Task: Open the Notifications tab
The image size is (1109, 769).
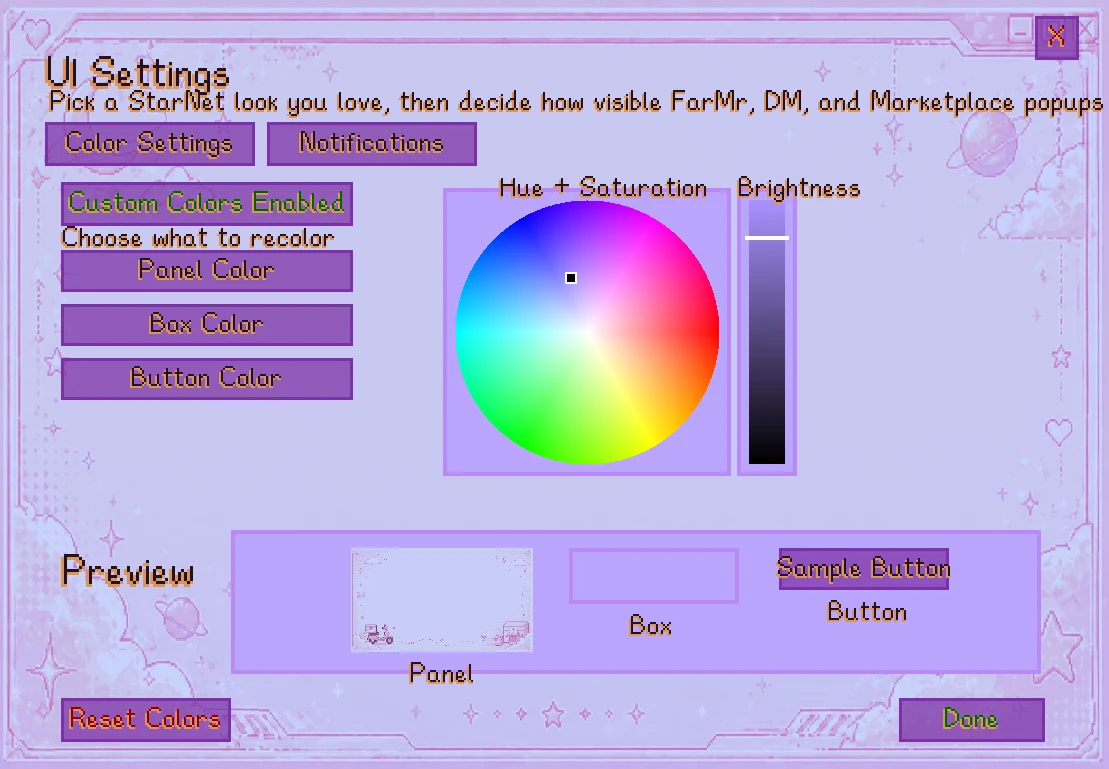Action: (371, 144)
